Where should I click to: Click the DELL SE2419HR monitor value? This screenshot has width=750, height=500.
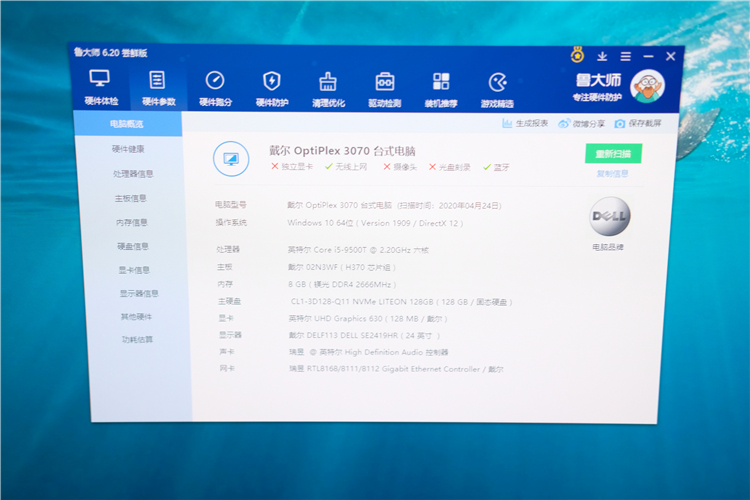pyautogui.click(x=364, y=335)
